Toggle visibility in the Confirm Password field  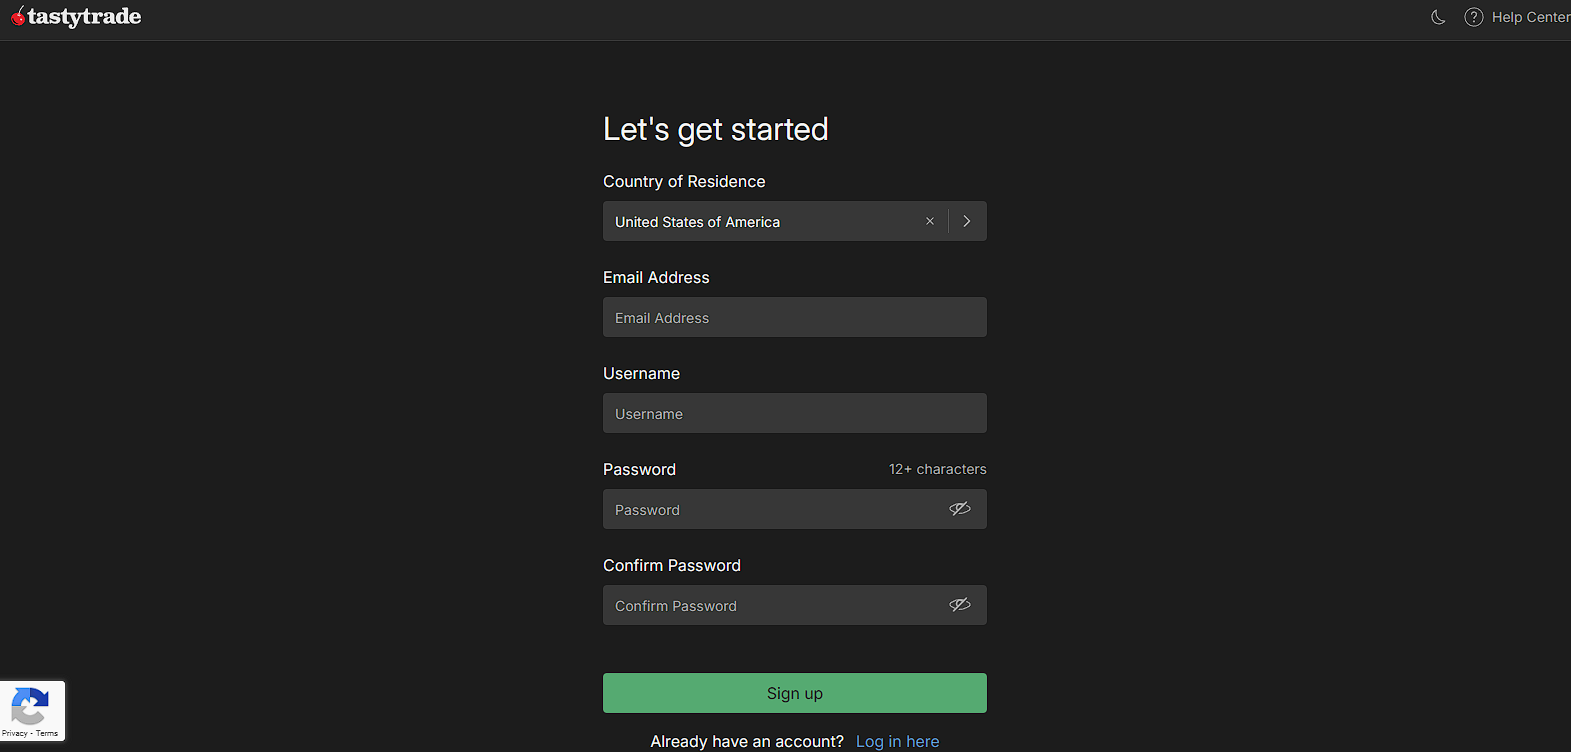960,605
